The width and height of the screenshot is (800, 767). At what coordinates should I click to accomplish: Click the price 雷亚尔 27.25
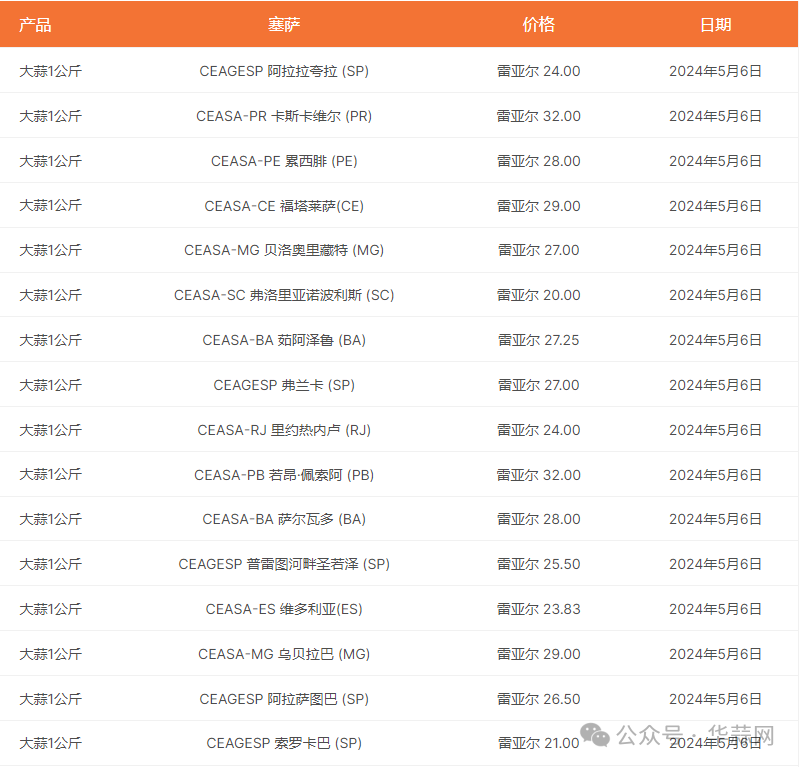coord(539,340)
